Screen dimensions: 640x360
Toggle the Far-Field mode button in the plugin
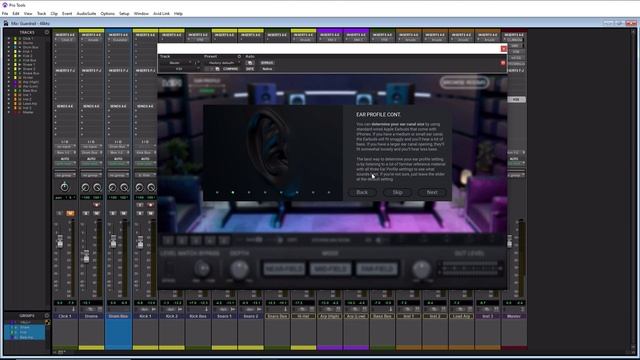point(377,269)
